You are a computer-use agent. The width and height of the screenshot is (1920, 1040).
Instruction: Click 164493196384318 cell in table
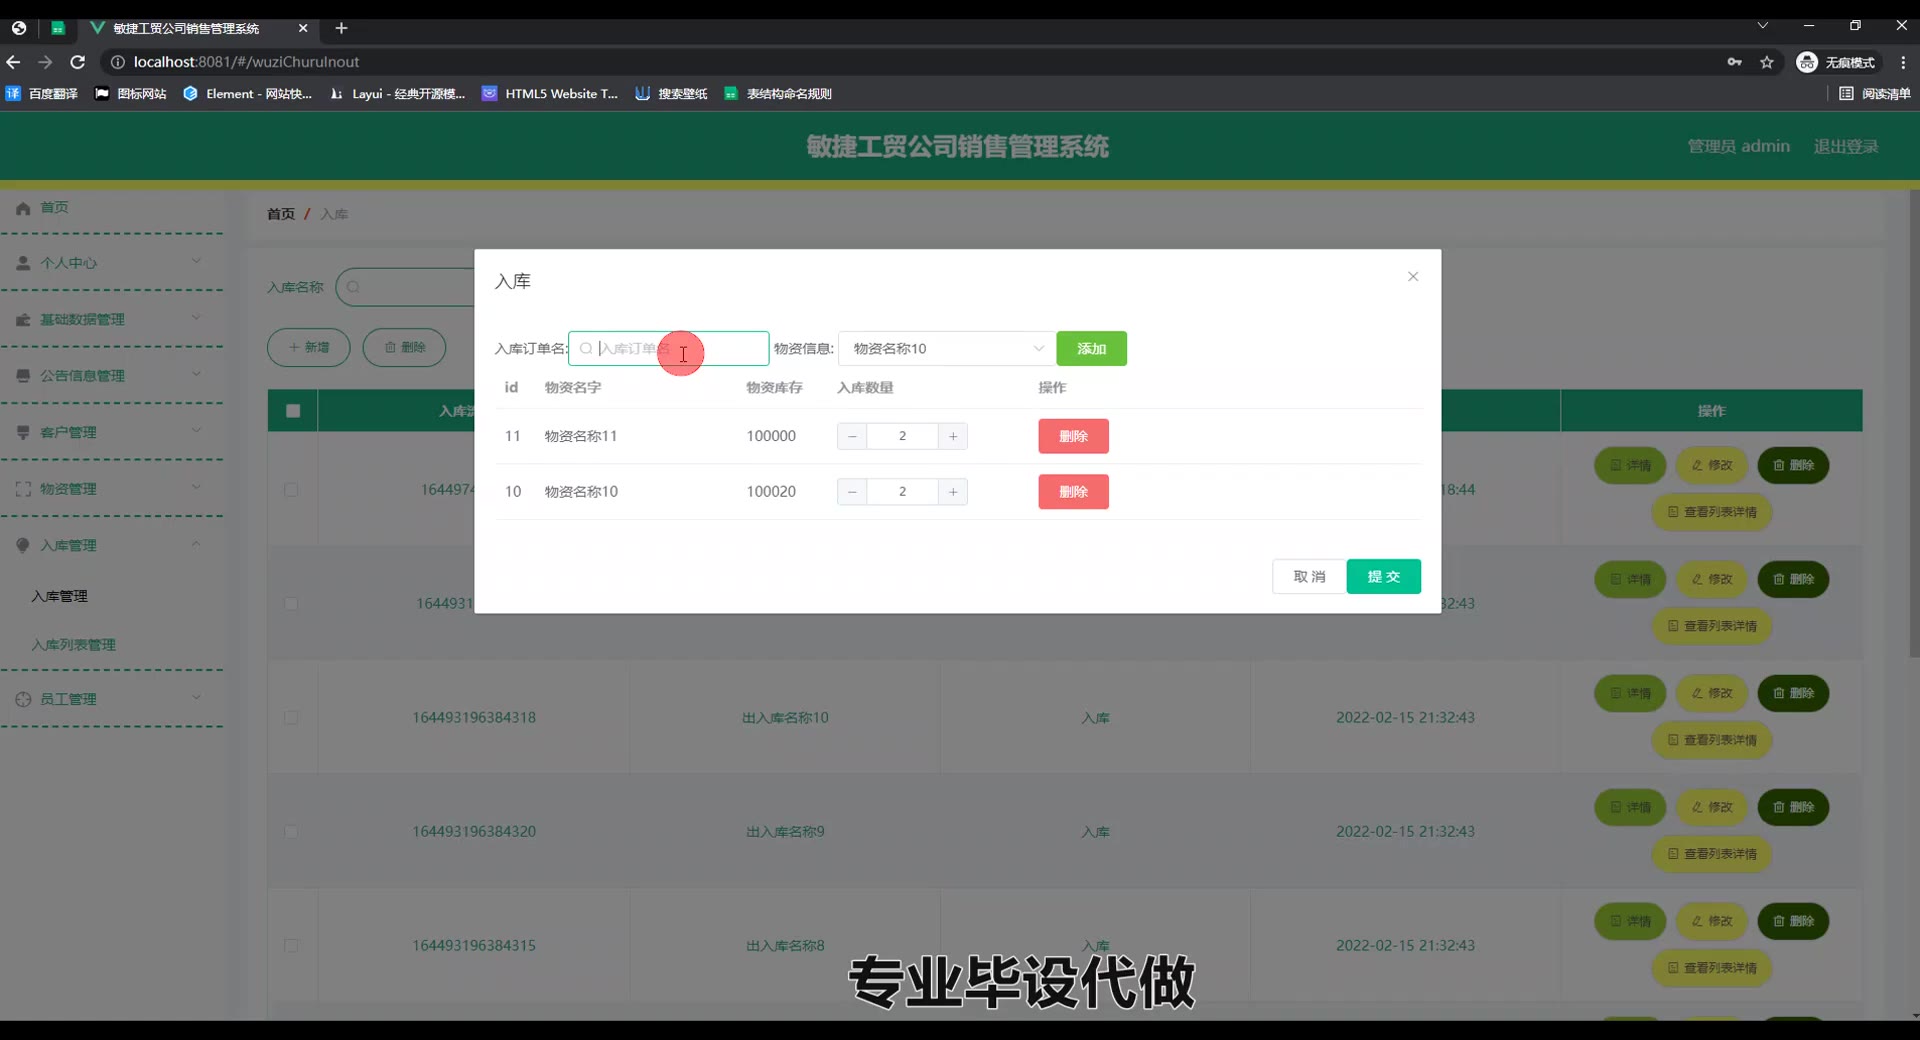[x=474, y=718]
